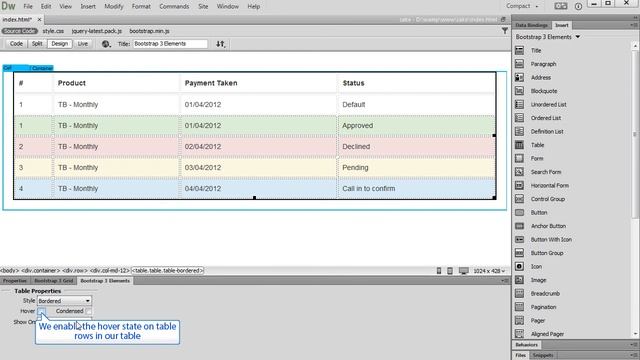Viewport: 640px width, 360px height.
Task: Insert a Button Group icon
Action: point(519,253)
